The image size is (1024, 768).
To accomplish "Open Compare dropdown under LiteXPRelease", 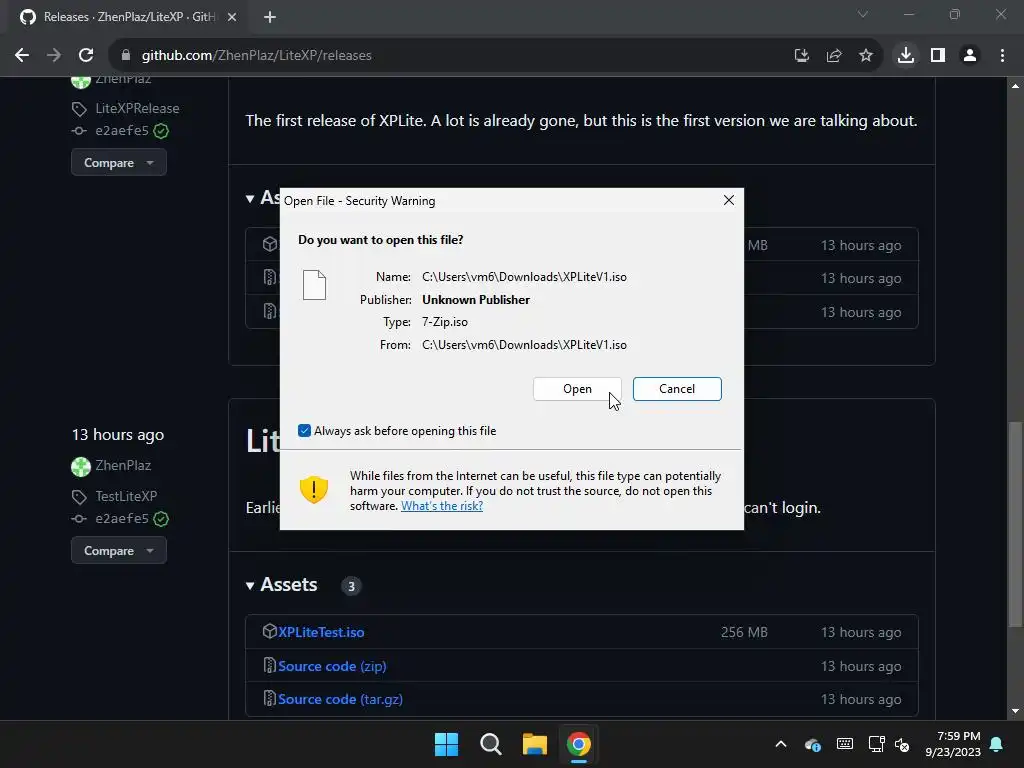I will click(x=118, y=163).
